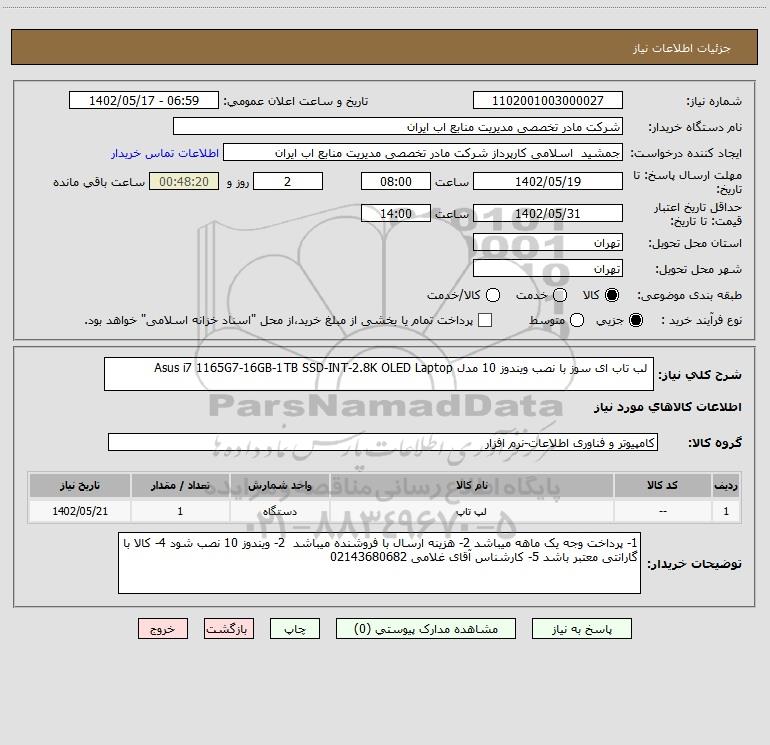Click the validity hour field 14:00
The height and width of the screenshot is (745, 770).
(396, 213)
